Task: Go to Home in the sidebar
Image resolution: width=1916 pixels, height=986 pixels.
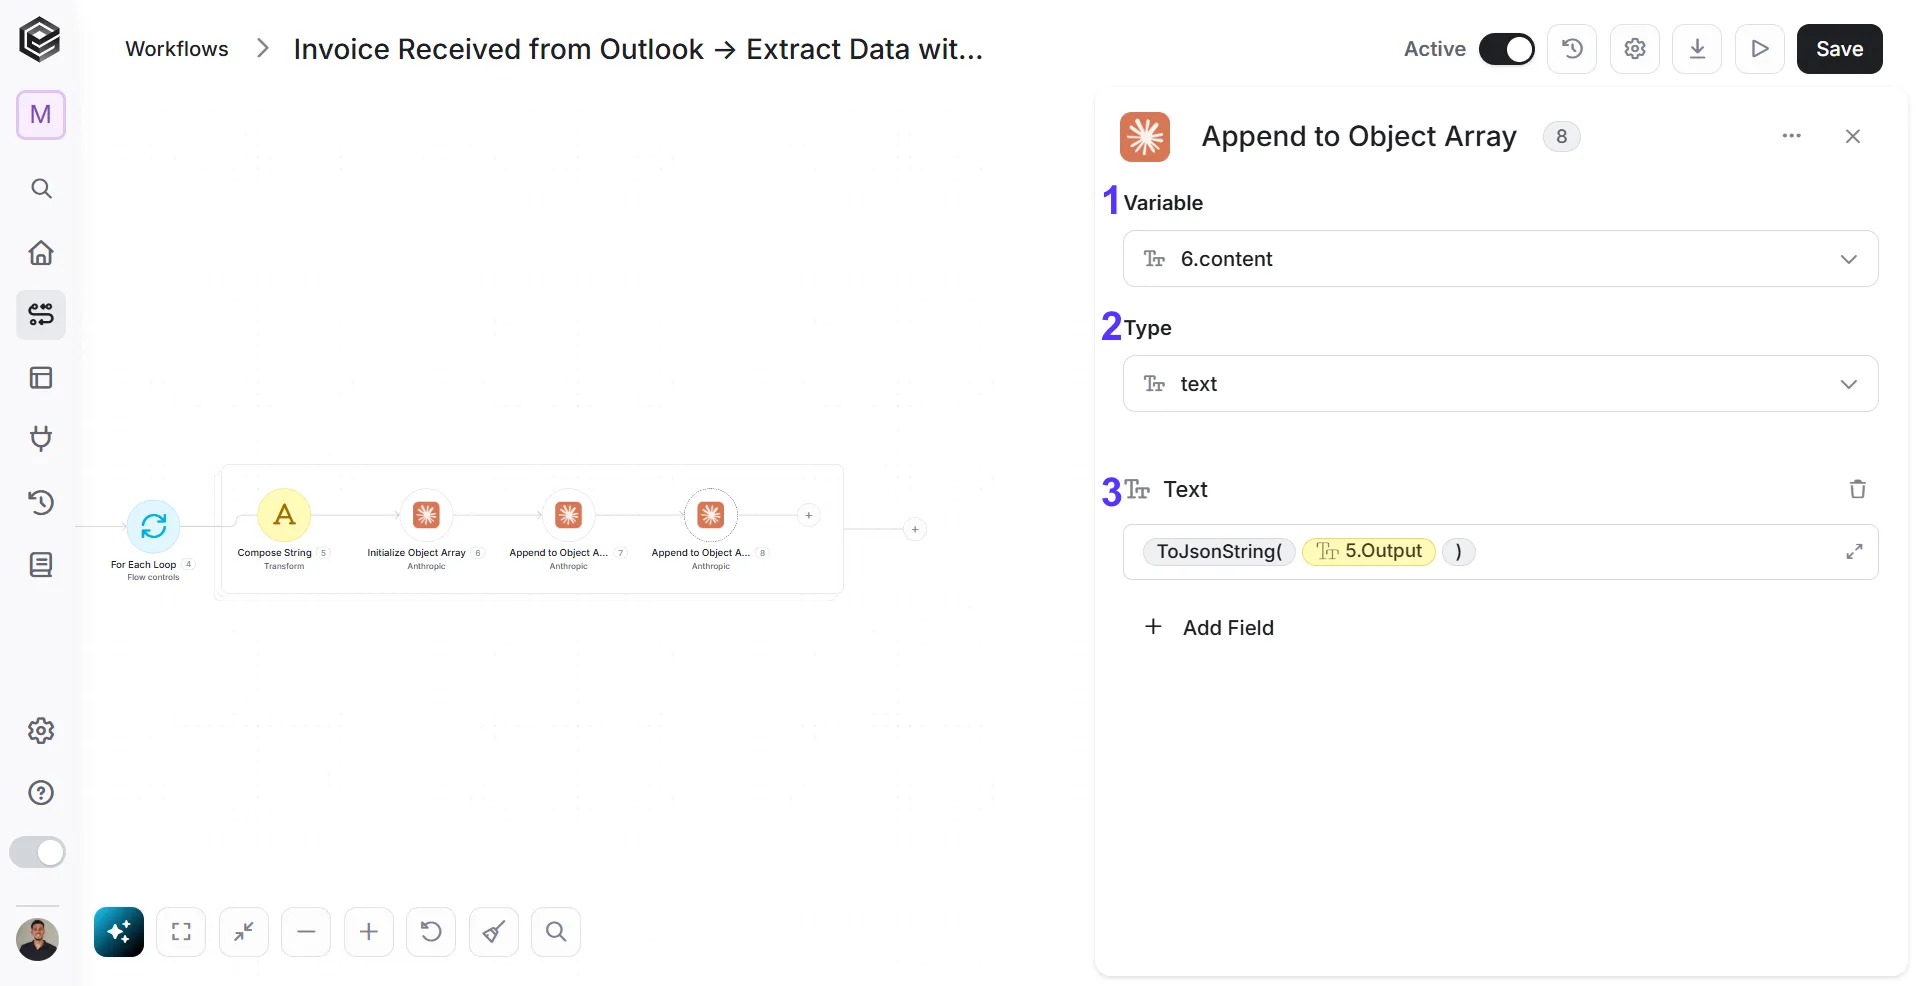Action: [x=41, y=252]
